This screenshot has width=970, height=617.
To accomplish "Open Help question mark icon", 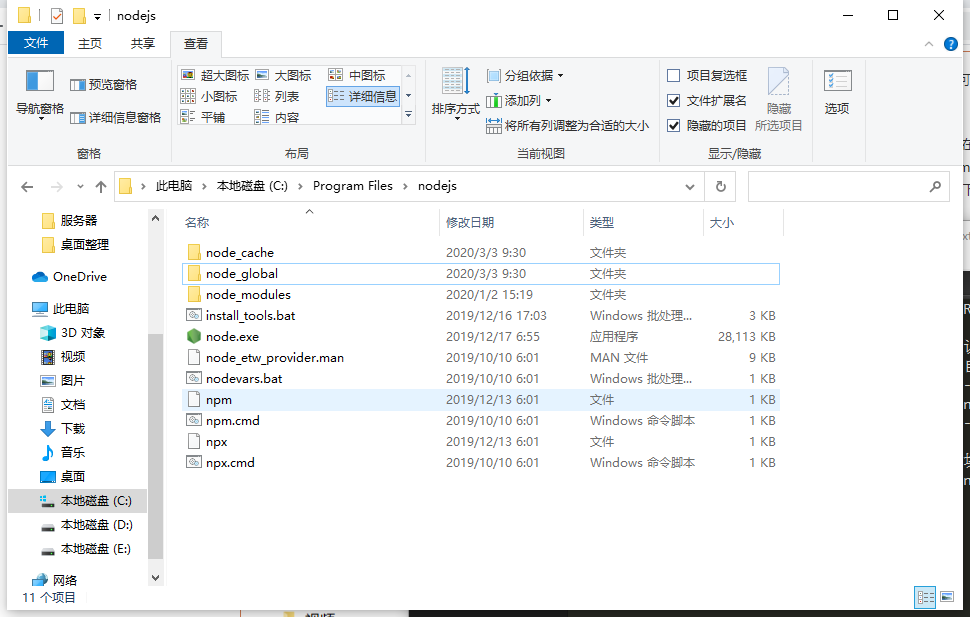I will [x=951, y=44].
